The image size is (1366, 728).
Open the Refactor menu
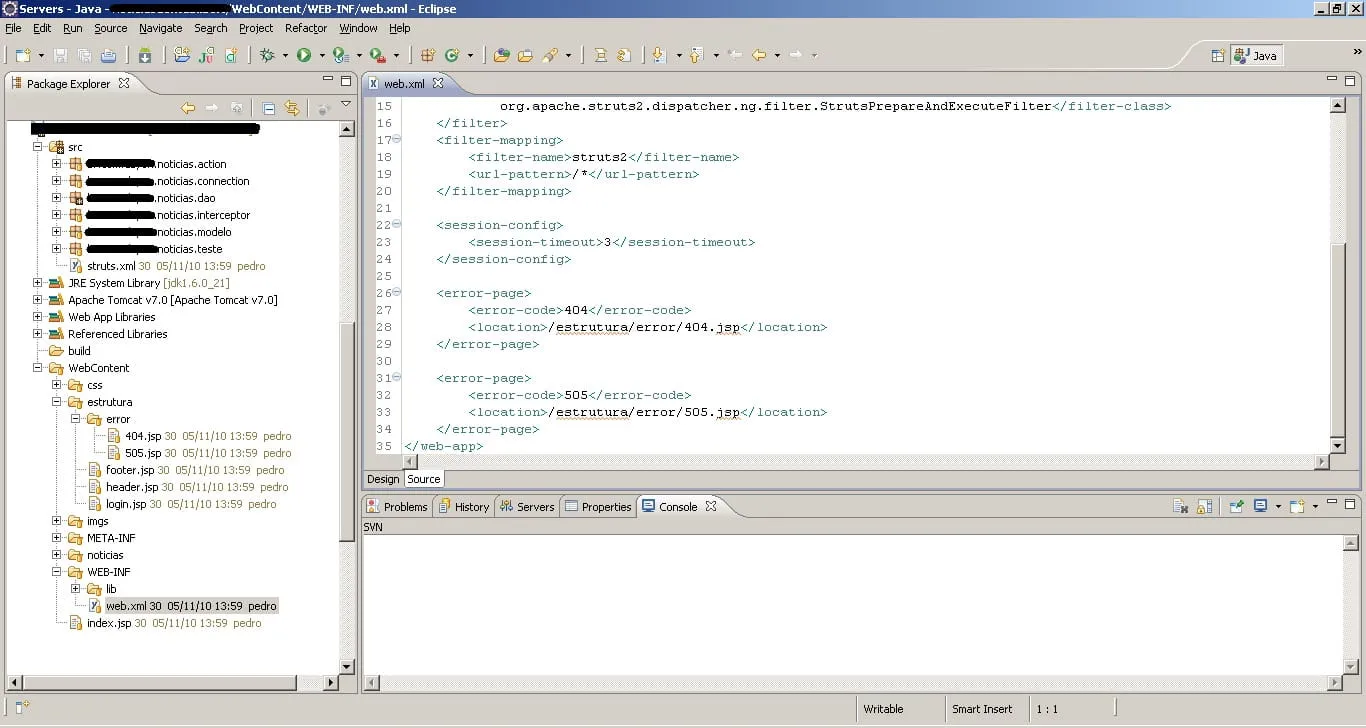305,28
